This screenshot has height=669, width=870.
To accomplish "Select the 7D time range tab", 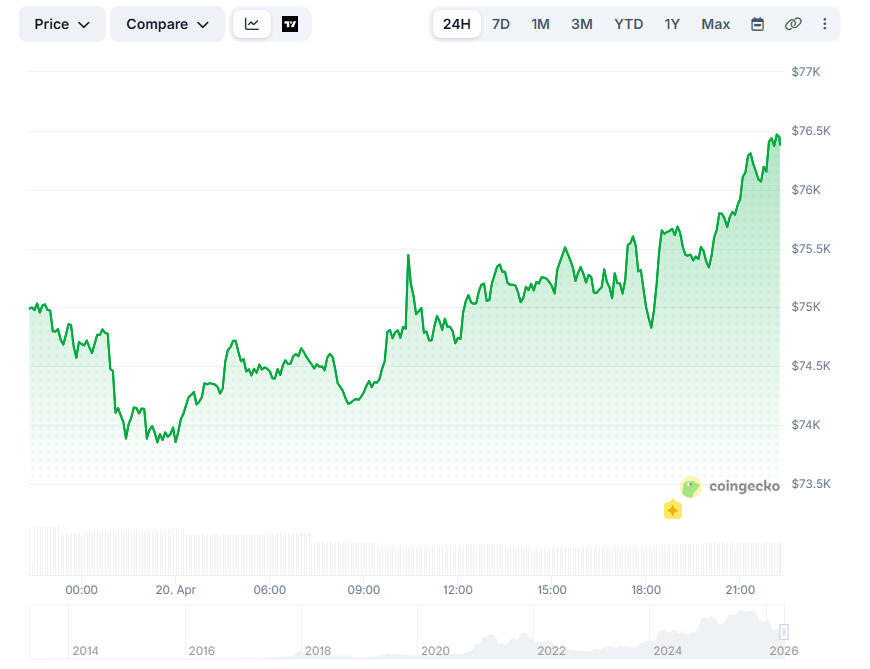I will point(499,23).
